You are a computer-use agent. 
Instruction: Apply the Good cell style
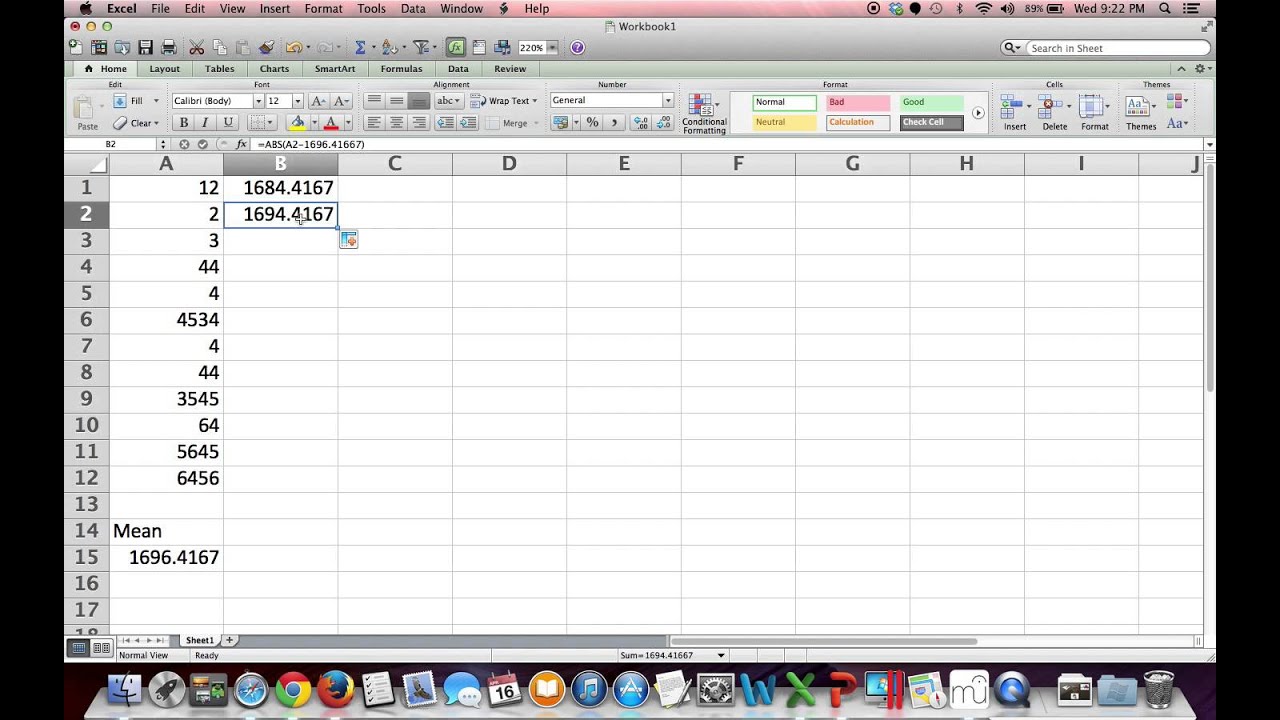click(931, 102)
